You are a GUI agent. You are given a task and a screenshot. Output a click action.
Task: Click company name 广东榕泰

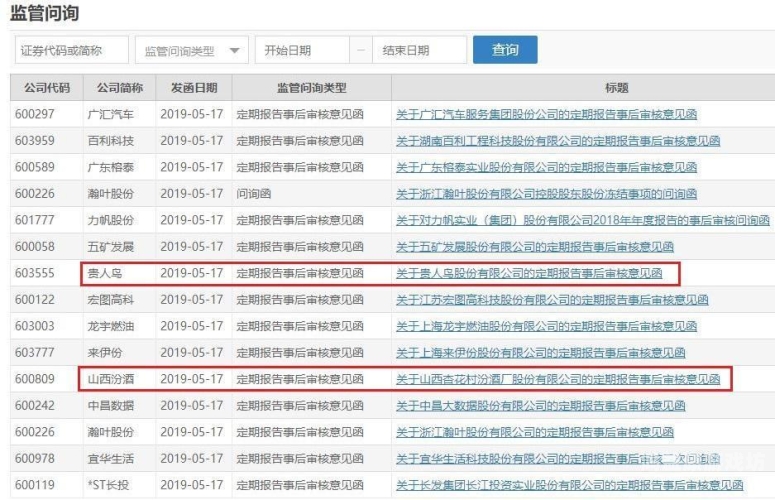click(x=111, y=167)
